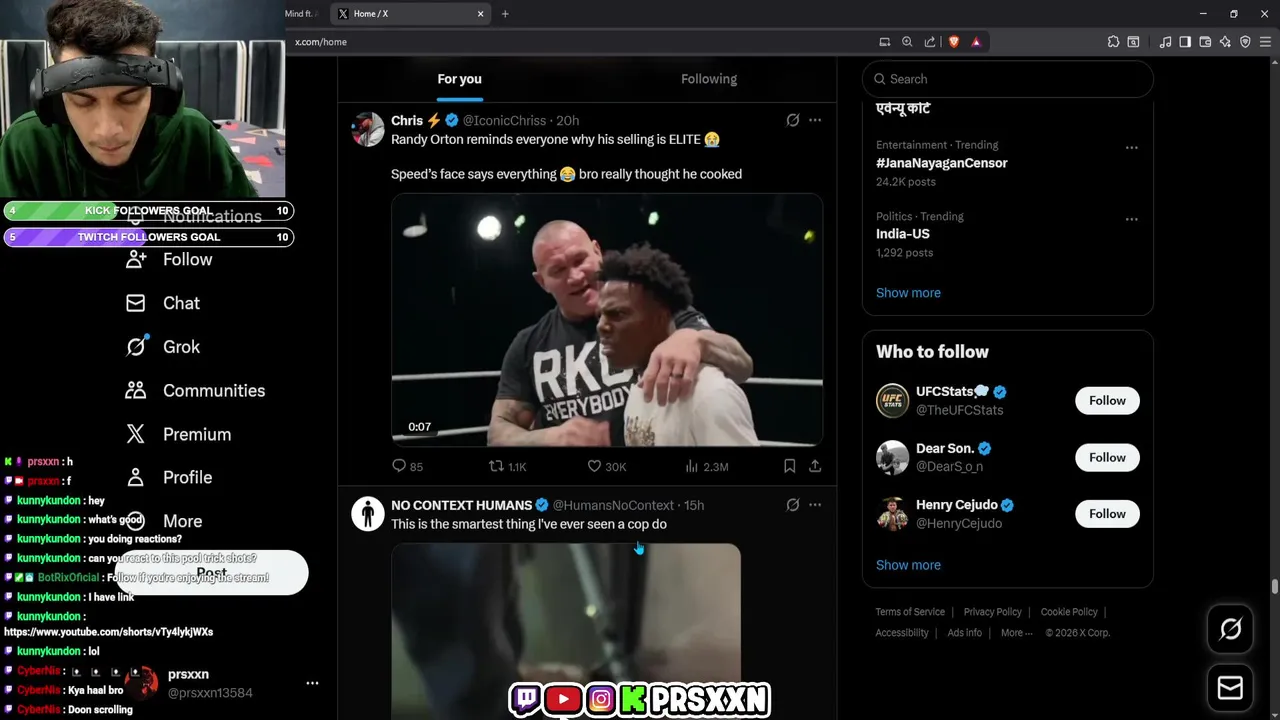
Task: Open the @HumansNoContext handle link
Action: tap(613, 505)
